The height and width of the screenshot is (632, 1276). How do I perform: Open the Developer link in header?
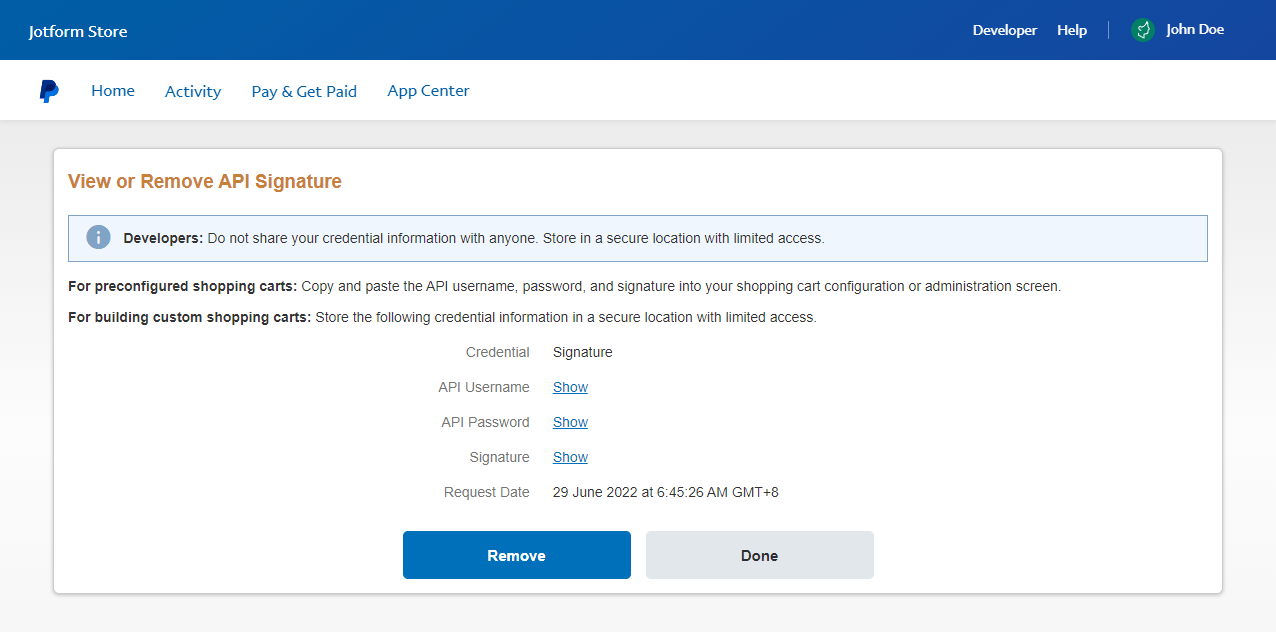(1004, 30)
